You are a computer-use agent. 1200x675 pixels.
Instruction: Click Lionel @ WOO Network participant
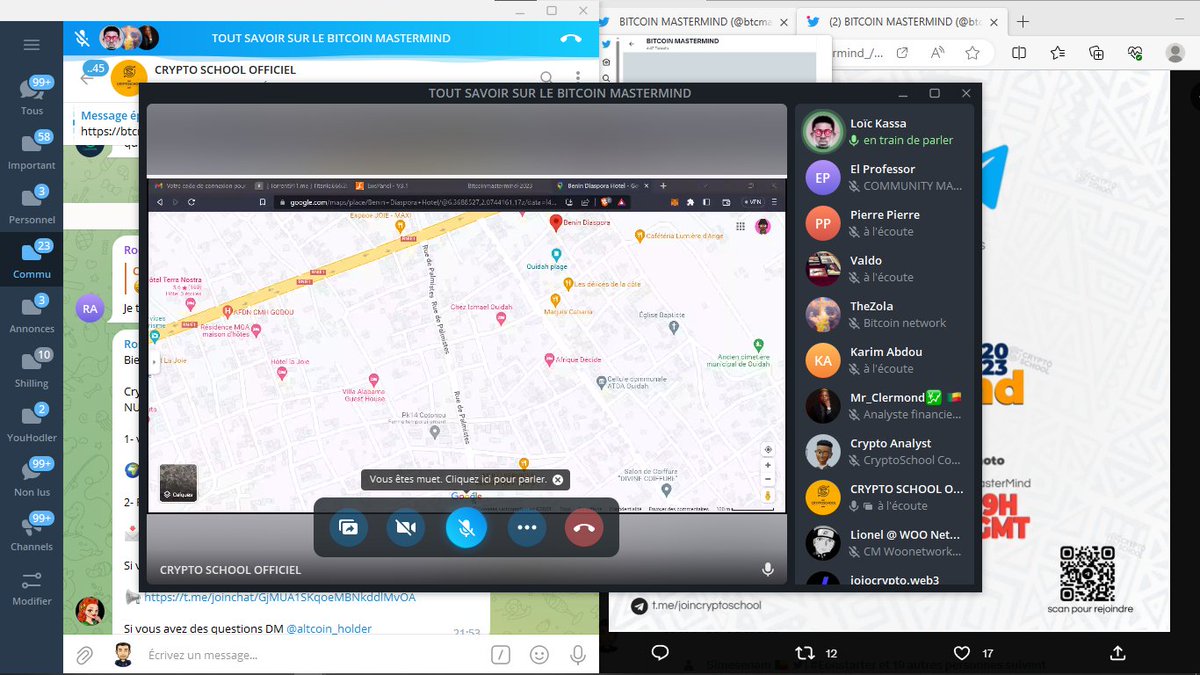click(886, 543)
